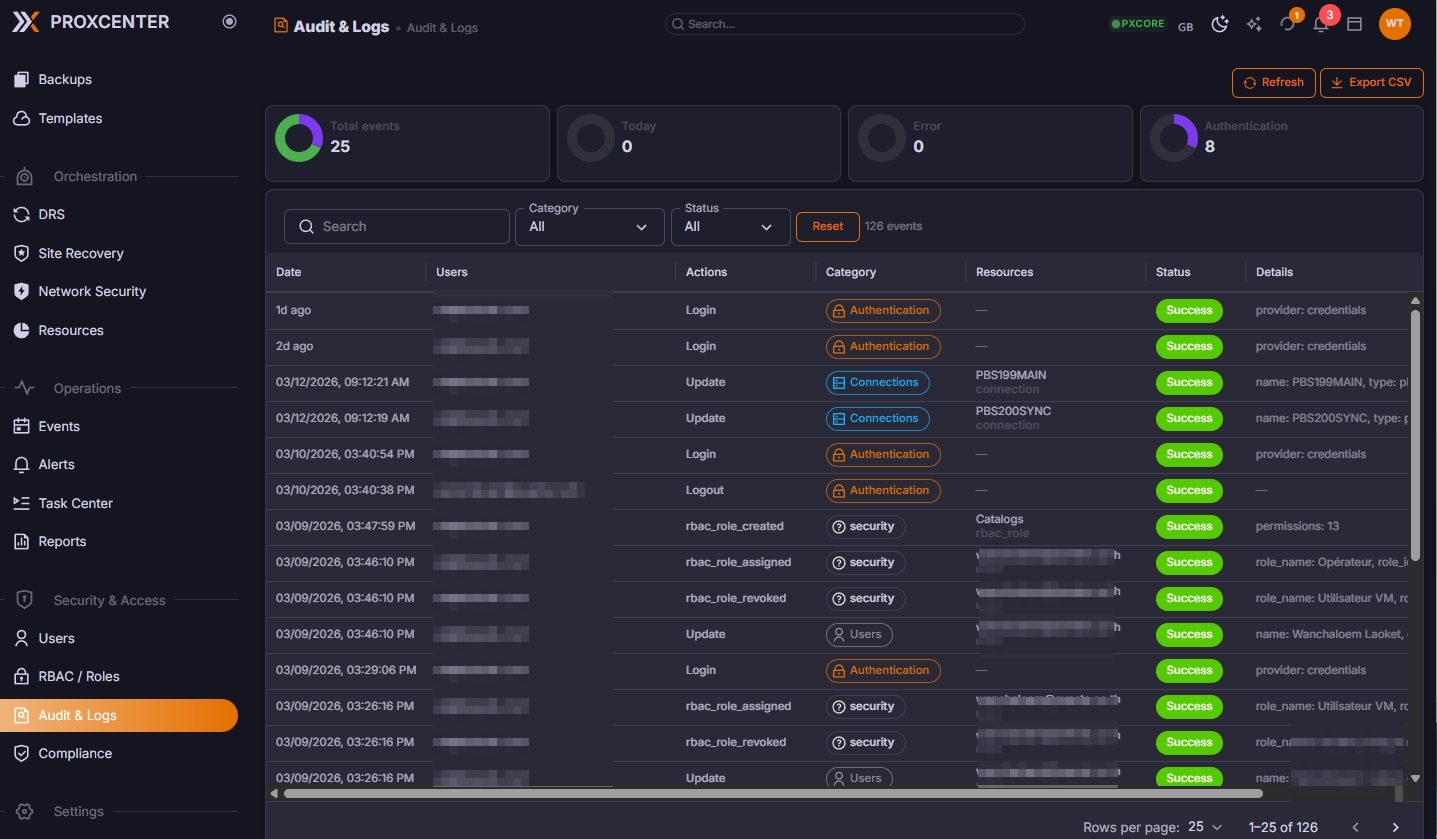Open Network Security in the sidebar
Viewport: 1437px width, 839px height.
point(92,292)
